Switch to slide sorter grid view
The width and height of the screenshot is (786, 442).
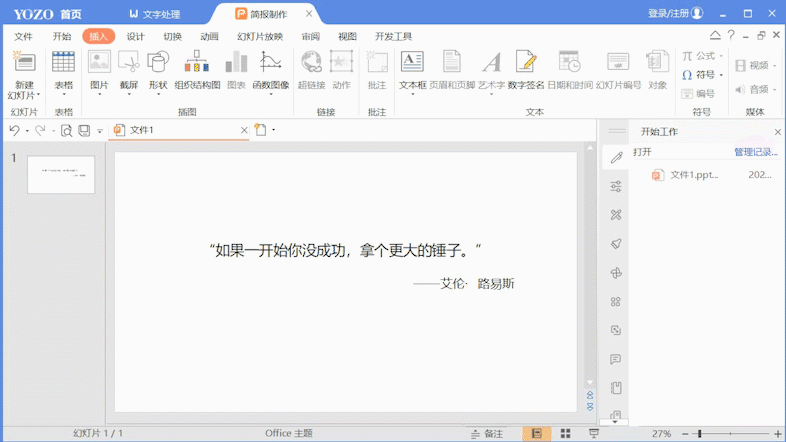point(565,433)
